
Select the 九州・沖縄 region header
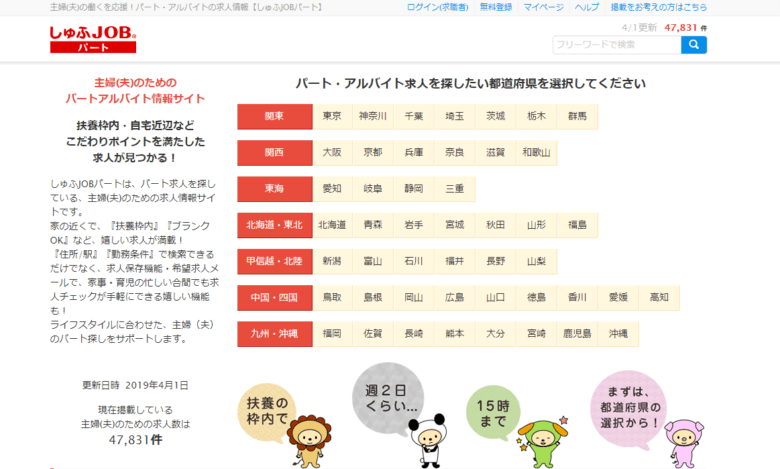point(275,334)
